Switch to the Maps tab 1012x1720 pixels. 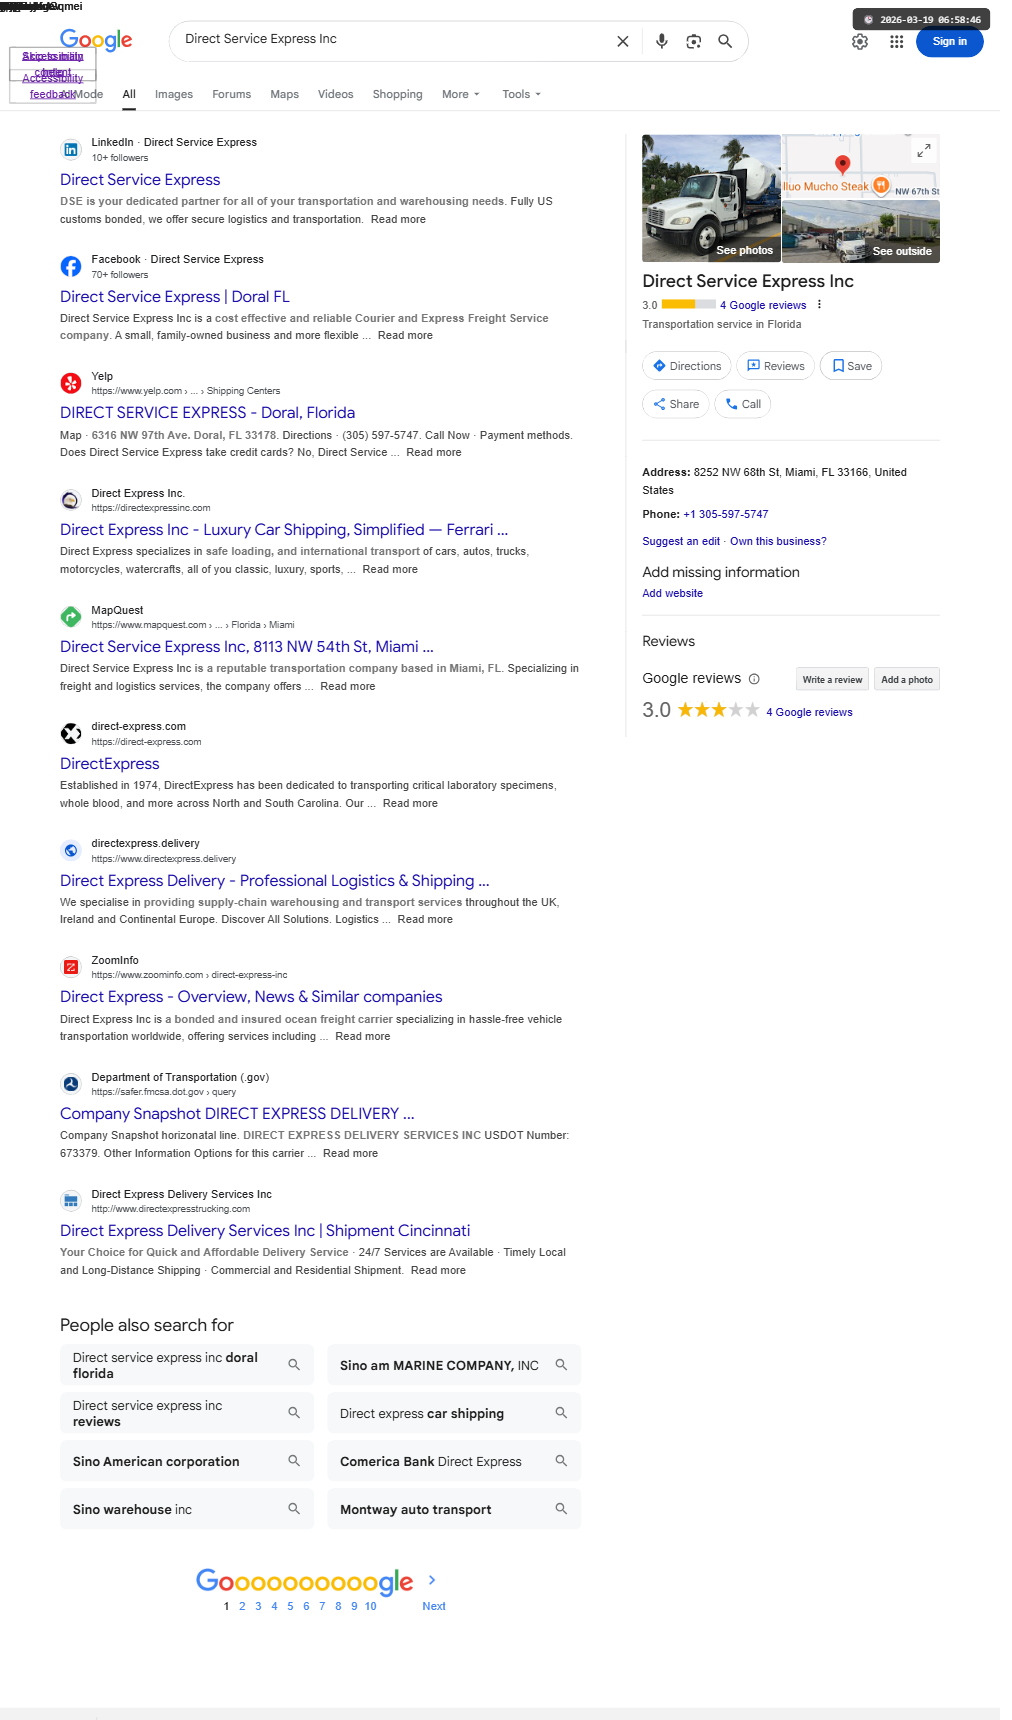click(x=284, y=94)
